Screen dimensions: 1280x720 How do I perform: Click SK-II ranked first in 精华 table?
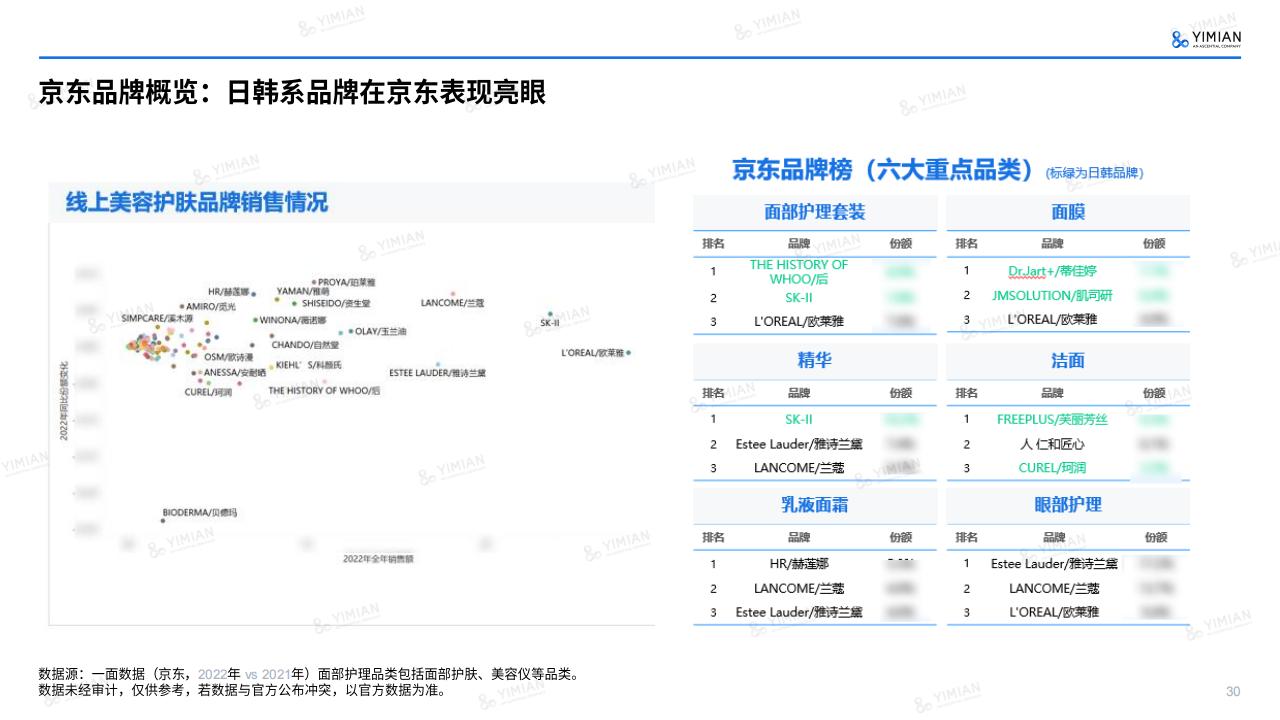(799, 420)
